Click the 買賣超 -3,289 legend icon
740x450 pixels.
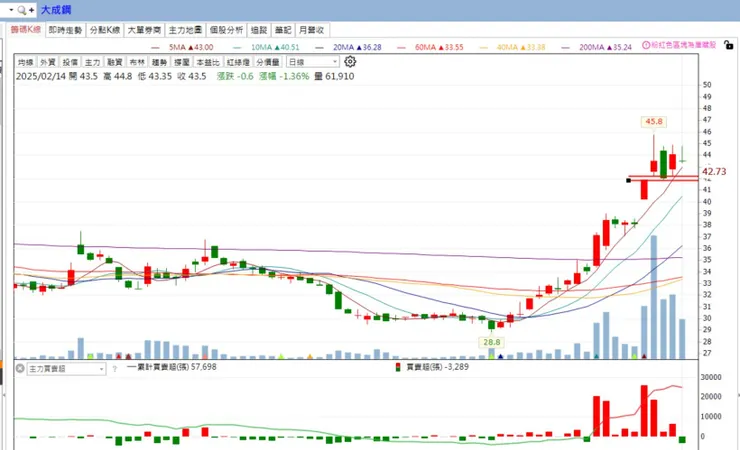coord(398,367)
